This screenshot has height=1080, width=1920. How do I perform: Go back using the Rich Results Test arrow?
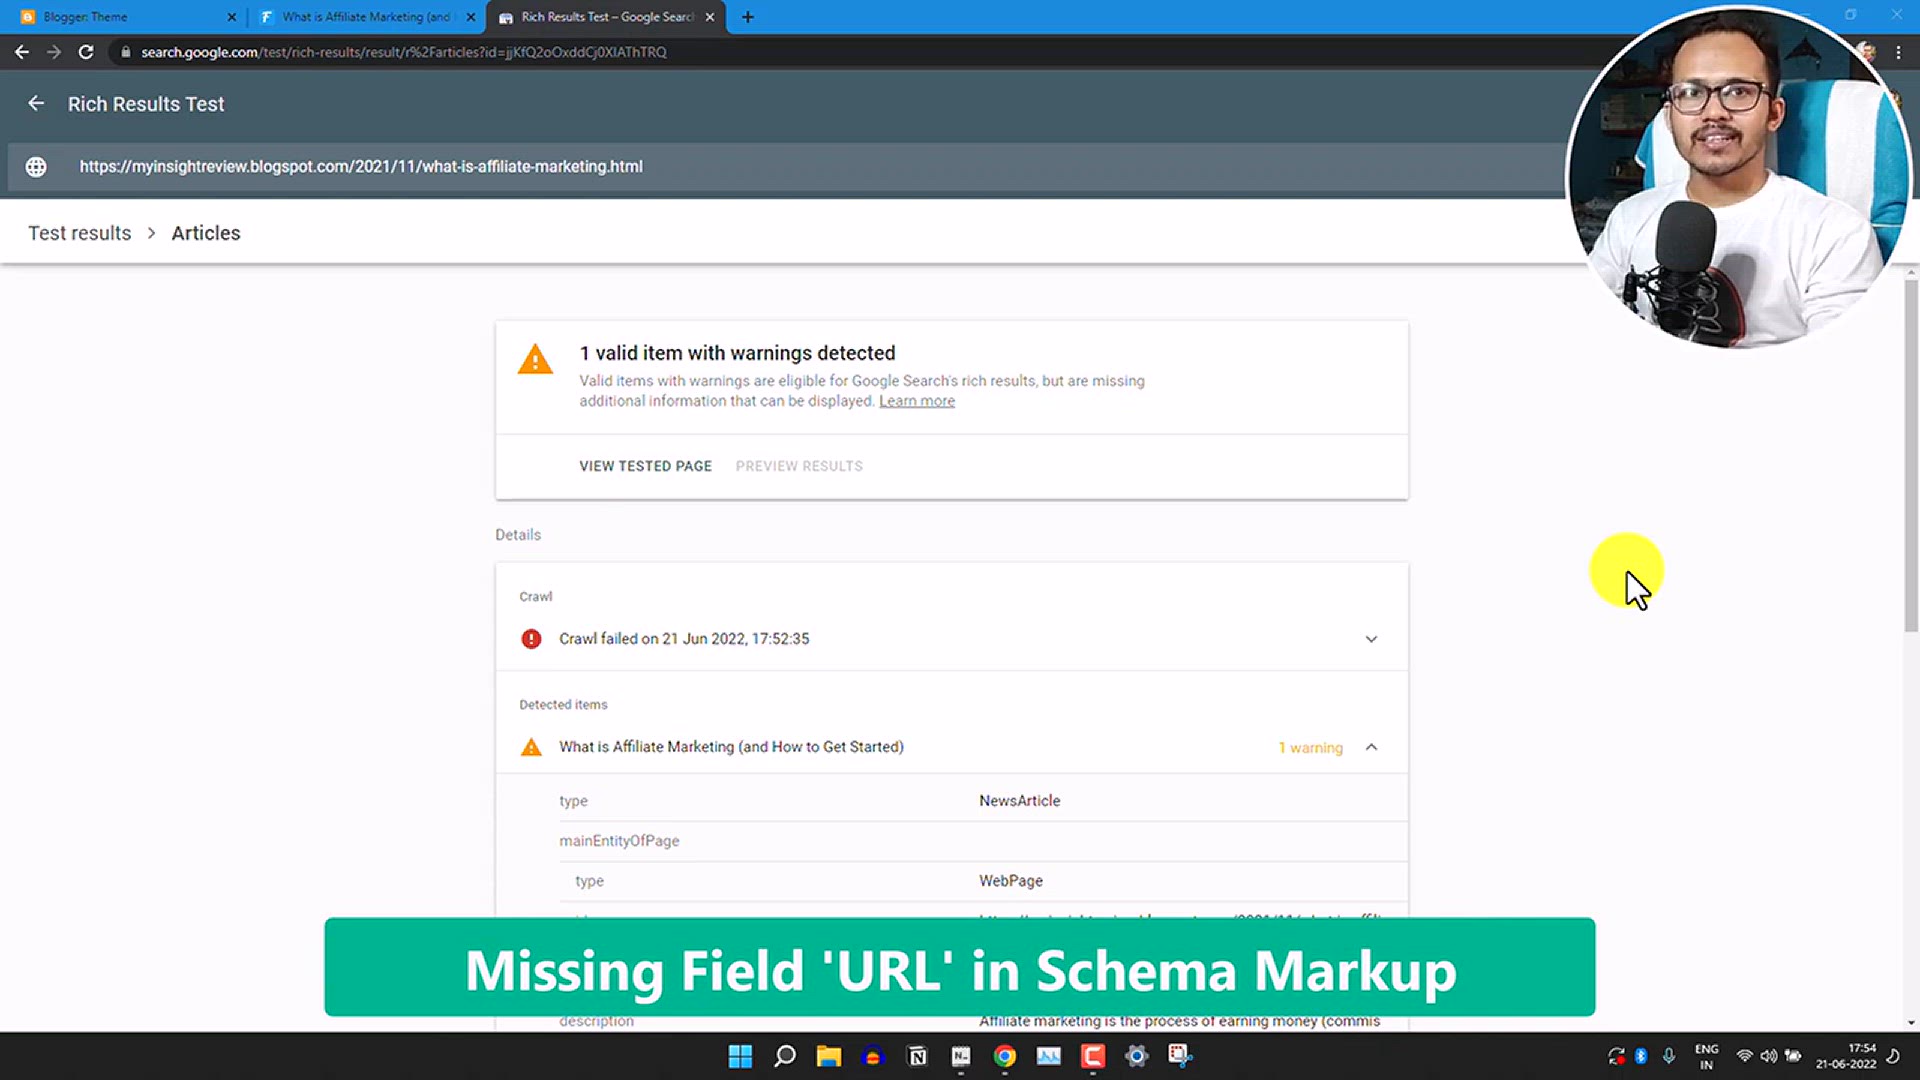pyautogui.click(x=36, y=104)
